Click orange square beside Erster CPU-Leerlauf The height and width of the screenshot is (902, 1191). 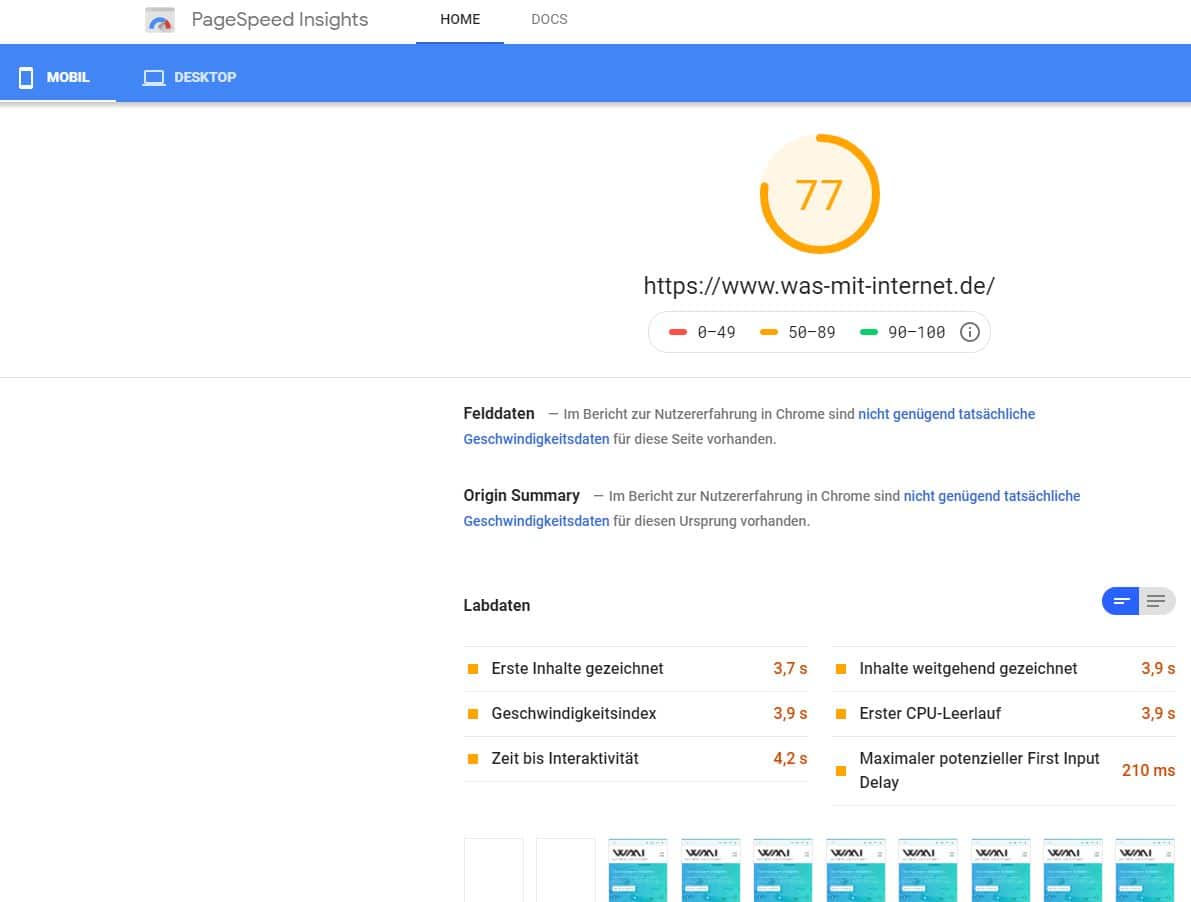click(841, 714)
